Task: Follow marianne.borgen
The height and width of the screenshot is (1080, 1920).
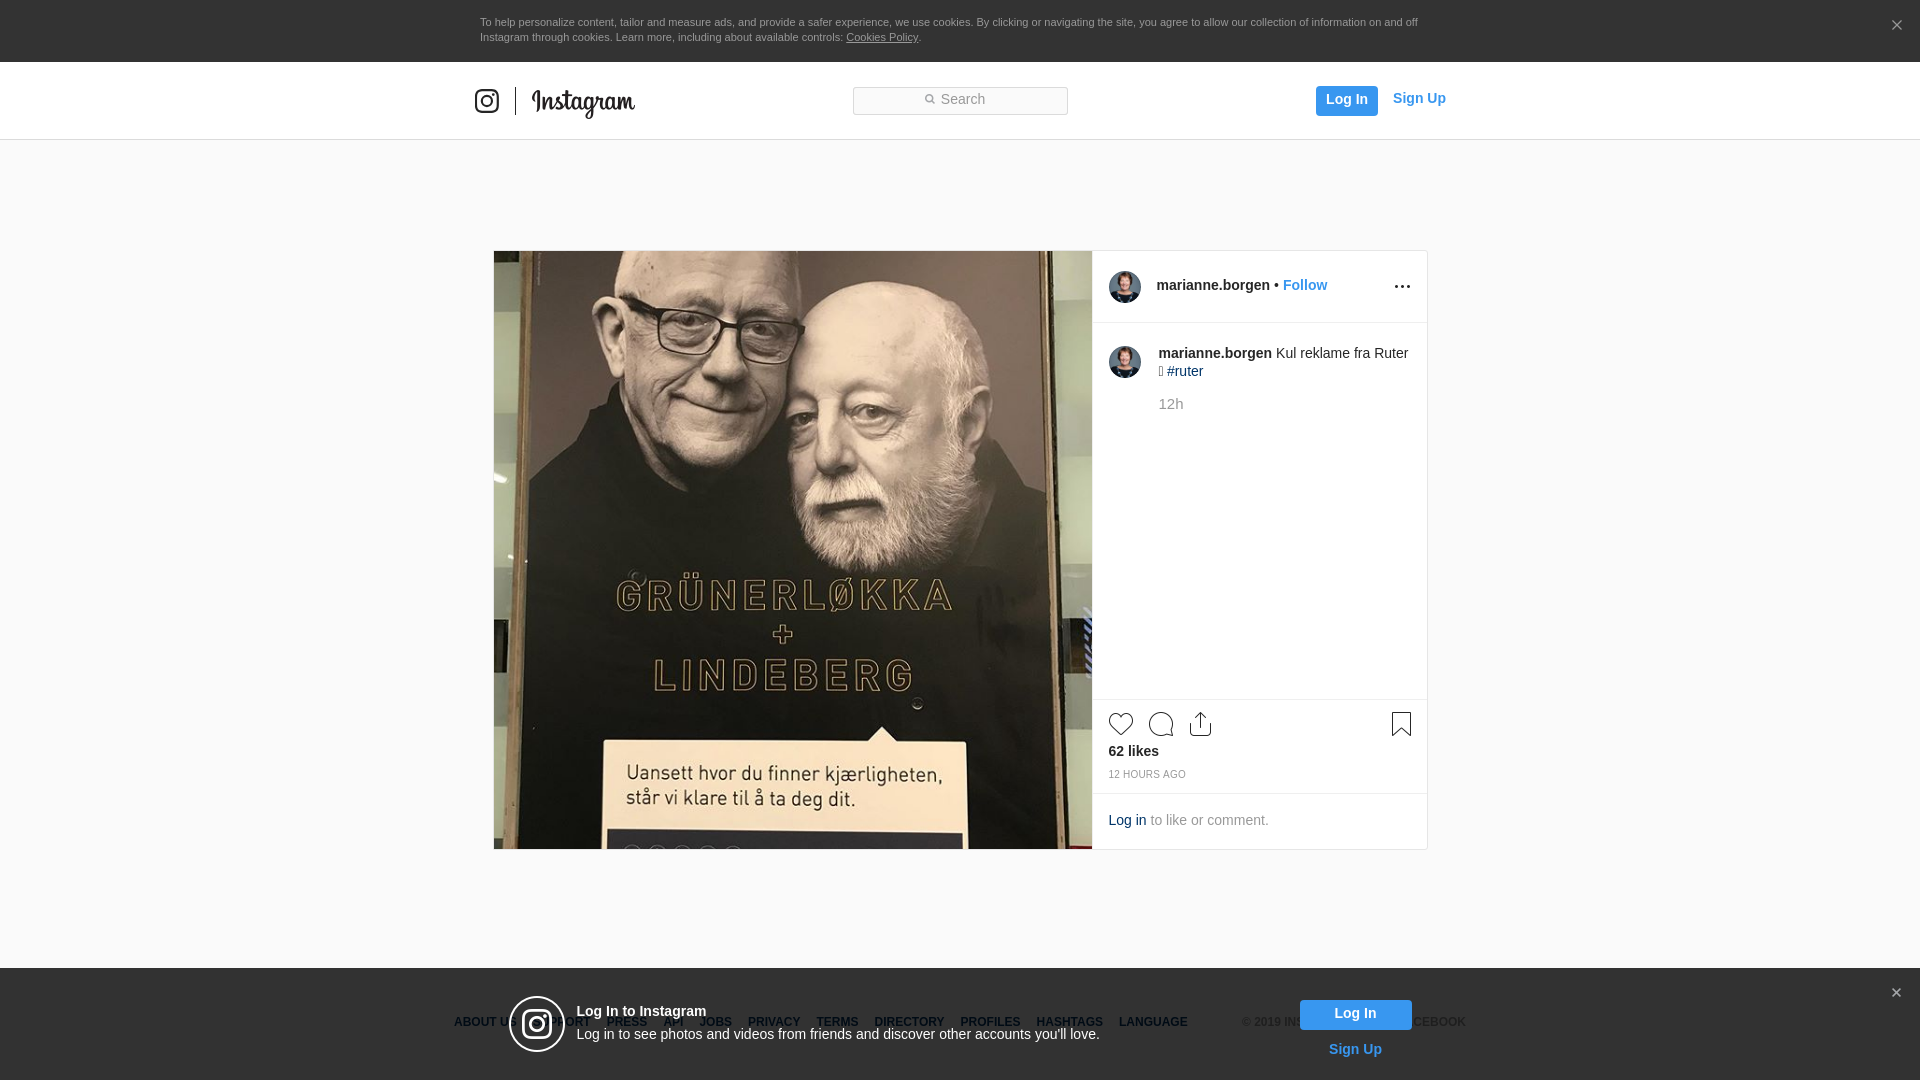Action: (x=1305, y=285)
